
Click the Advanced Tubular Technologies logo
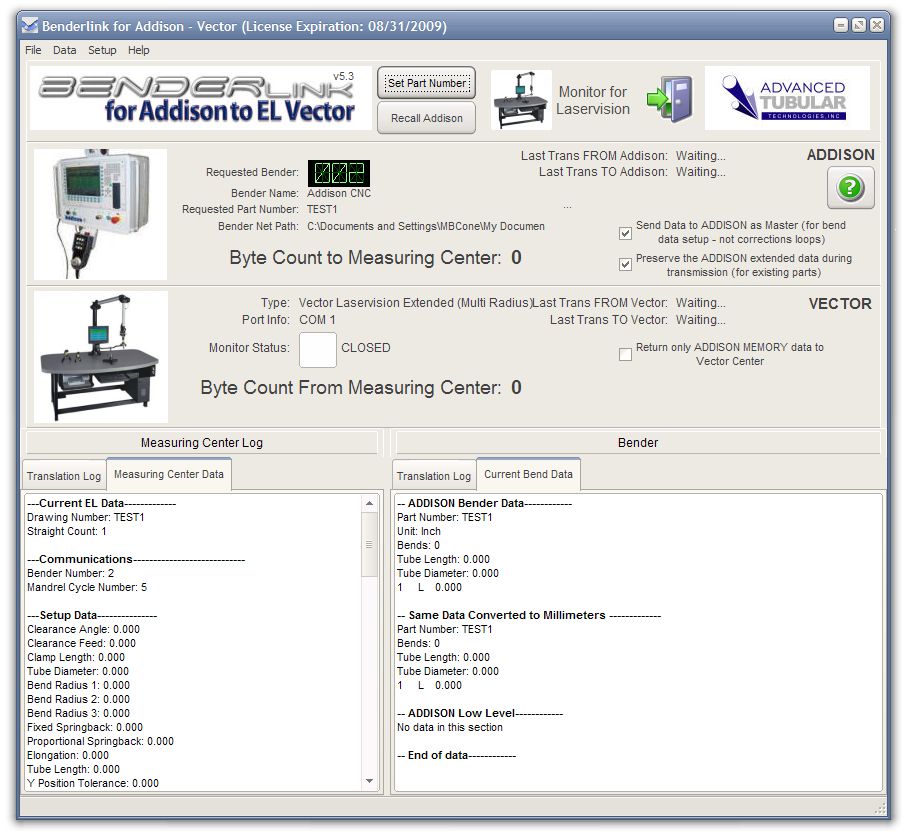coord(787,99)
